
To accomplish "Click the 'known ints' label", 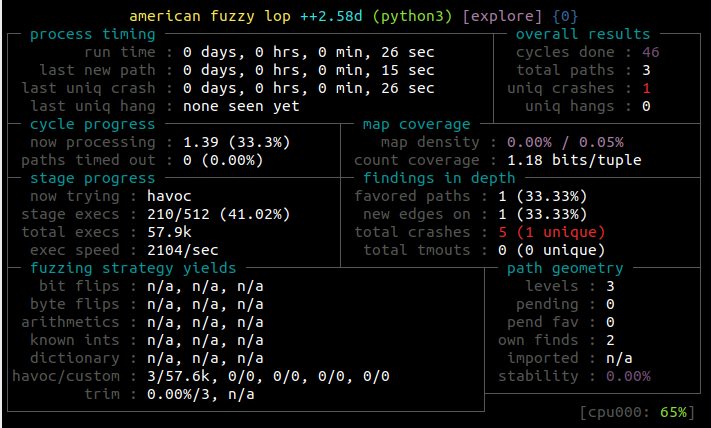I will [x=75, y=340].
